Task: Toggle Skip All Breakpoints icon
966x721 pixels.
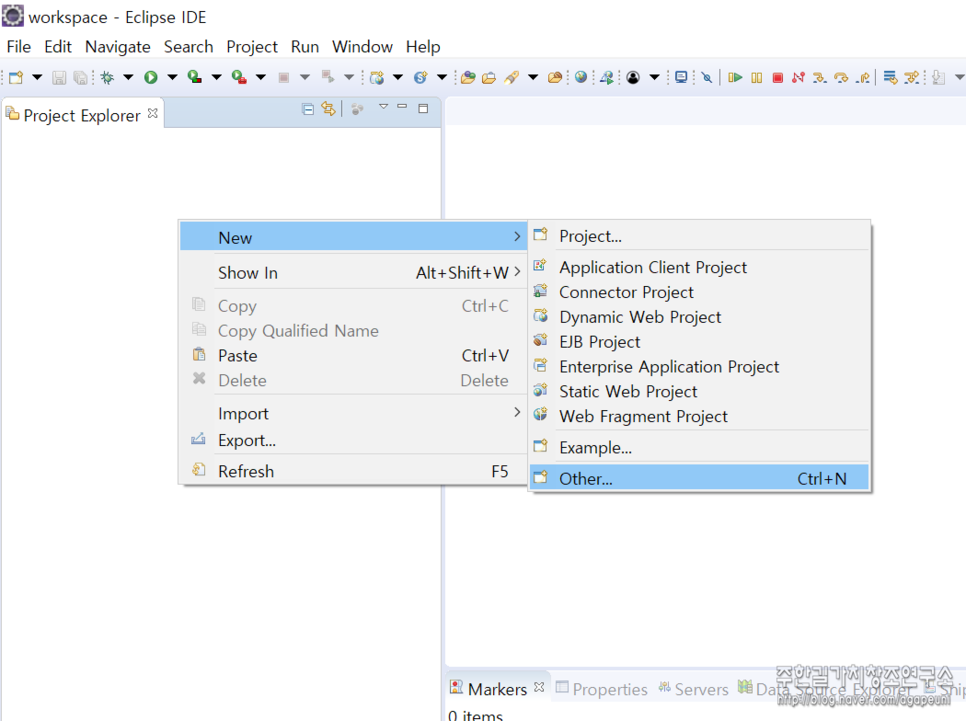Action: tap(707, 77)
